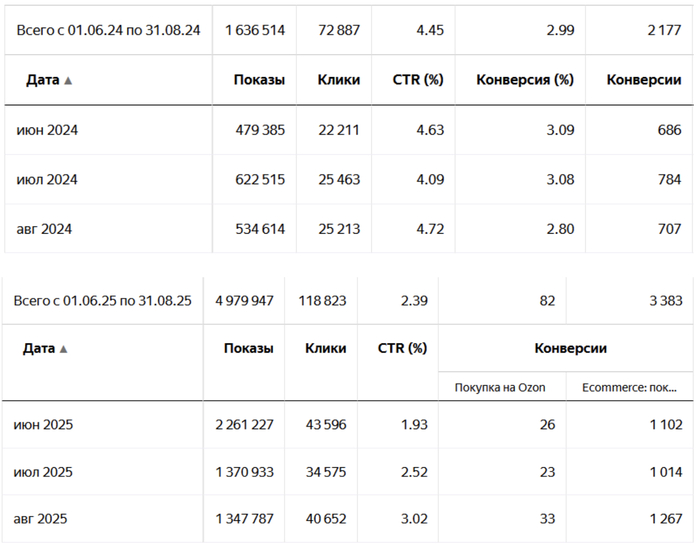The height and width of the screenshot is (548, 700).
Task: Click the авг 2025 row label
Action: pyautogui.click(x=42, y=519)
